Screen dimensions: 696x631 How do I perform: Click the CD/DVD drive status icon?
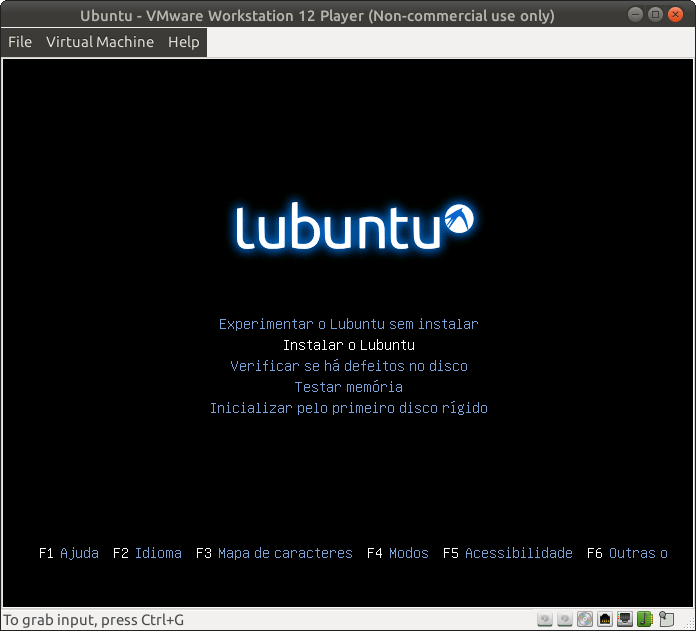(585, 619)
